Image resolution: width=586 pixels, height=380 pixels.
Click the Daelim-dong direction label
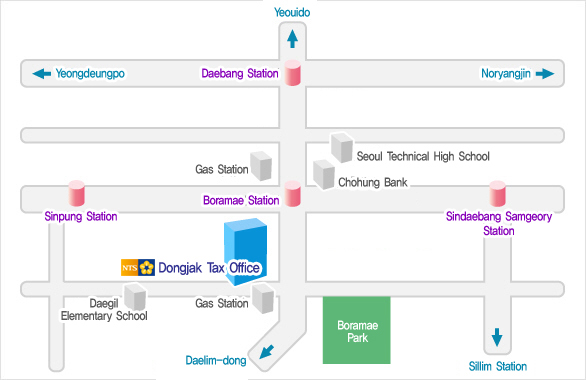click(216, 360)
